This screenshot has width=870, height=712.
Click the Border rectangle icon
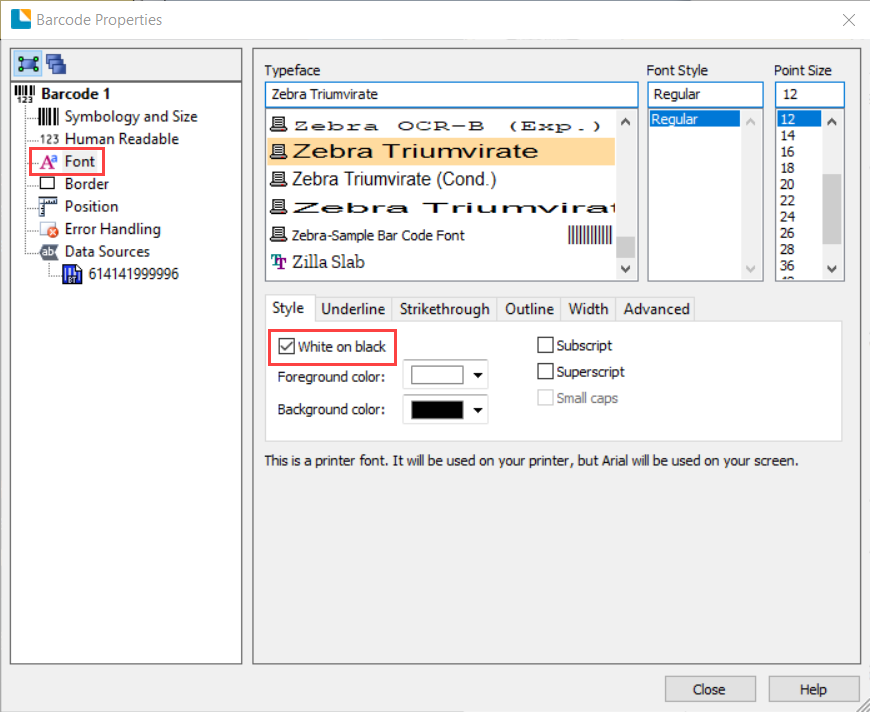[48, 183]
